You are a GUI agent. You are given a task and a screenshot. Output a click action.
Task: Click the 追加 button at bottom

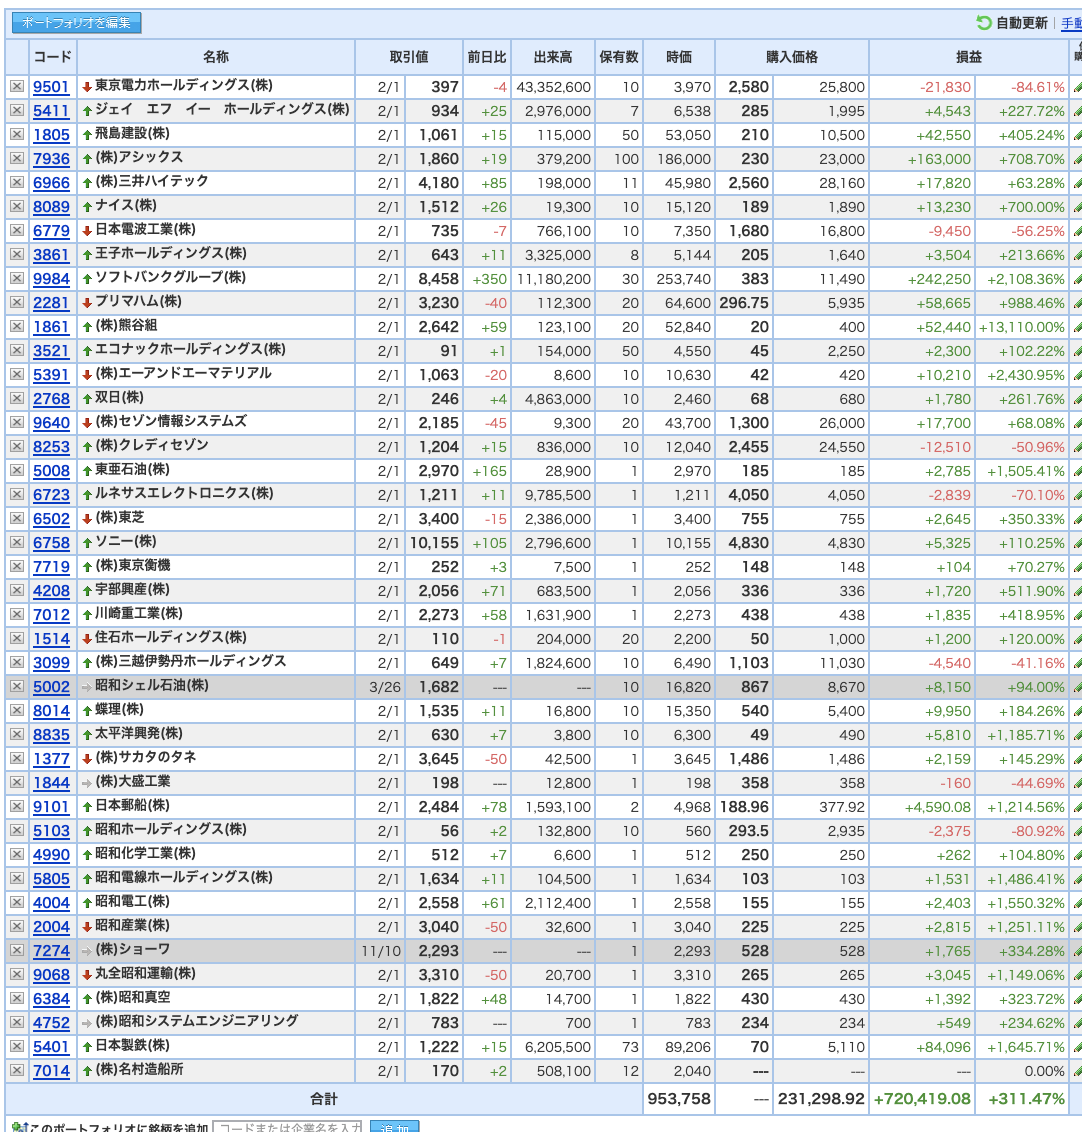[394, 1126]
